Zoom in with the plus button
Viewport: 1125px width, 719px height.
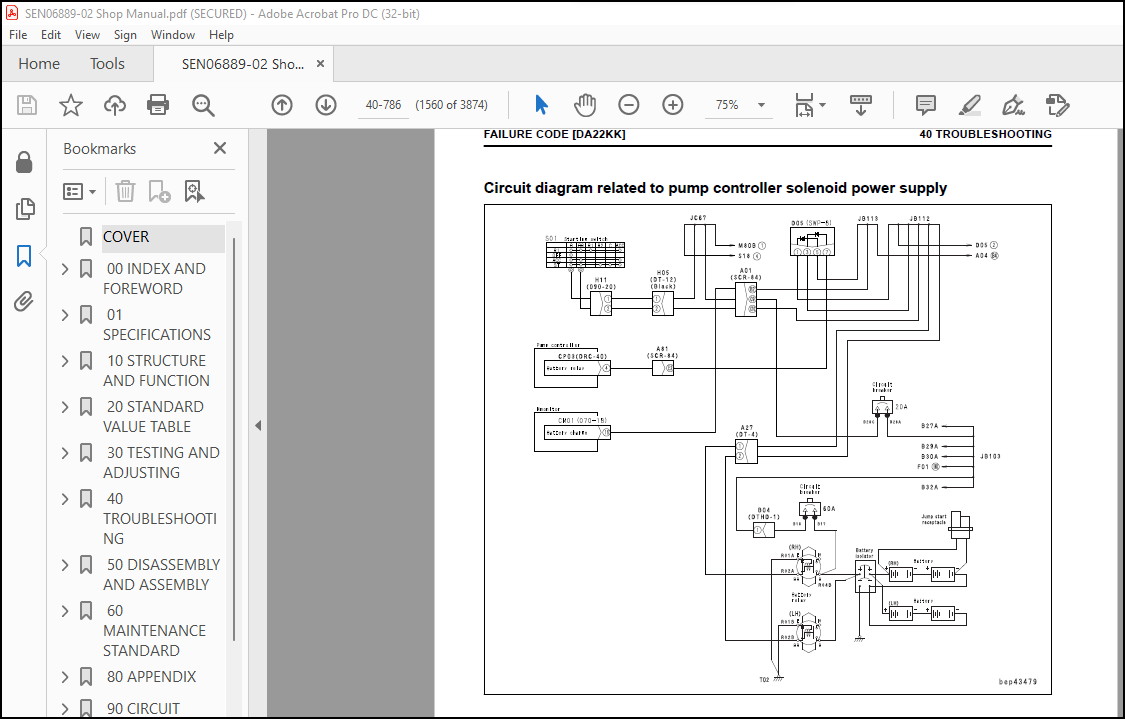point(672,105)
